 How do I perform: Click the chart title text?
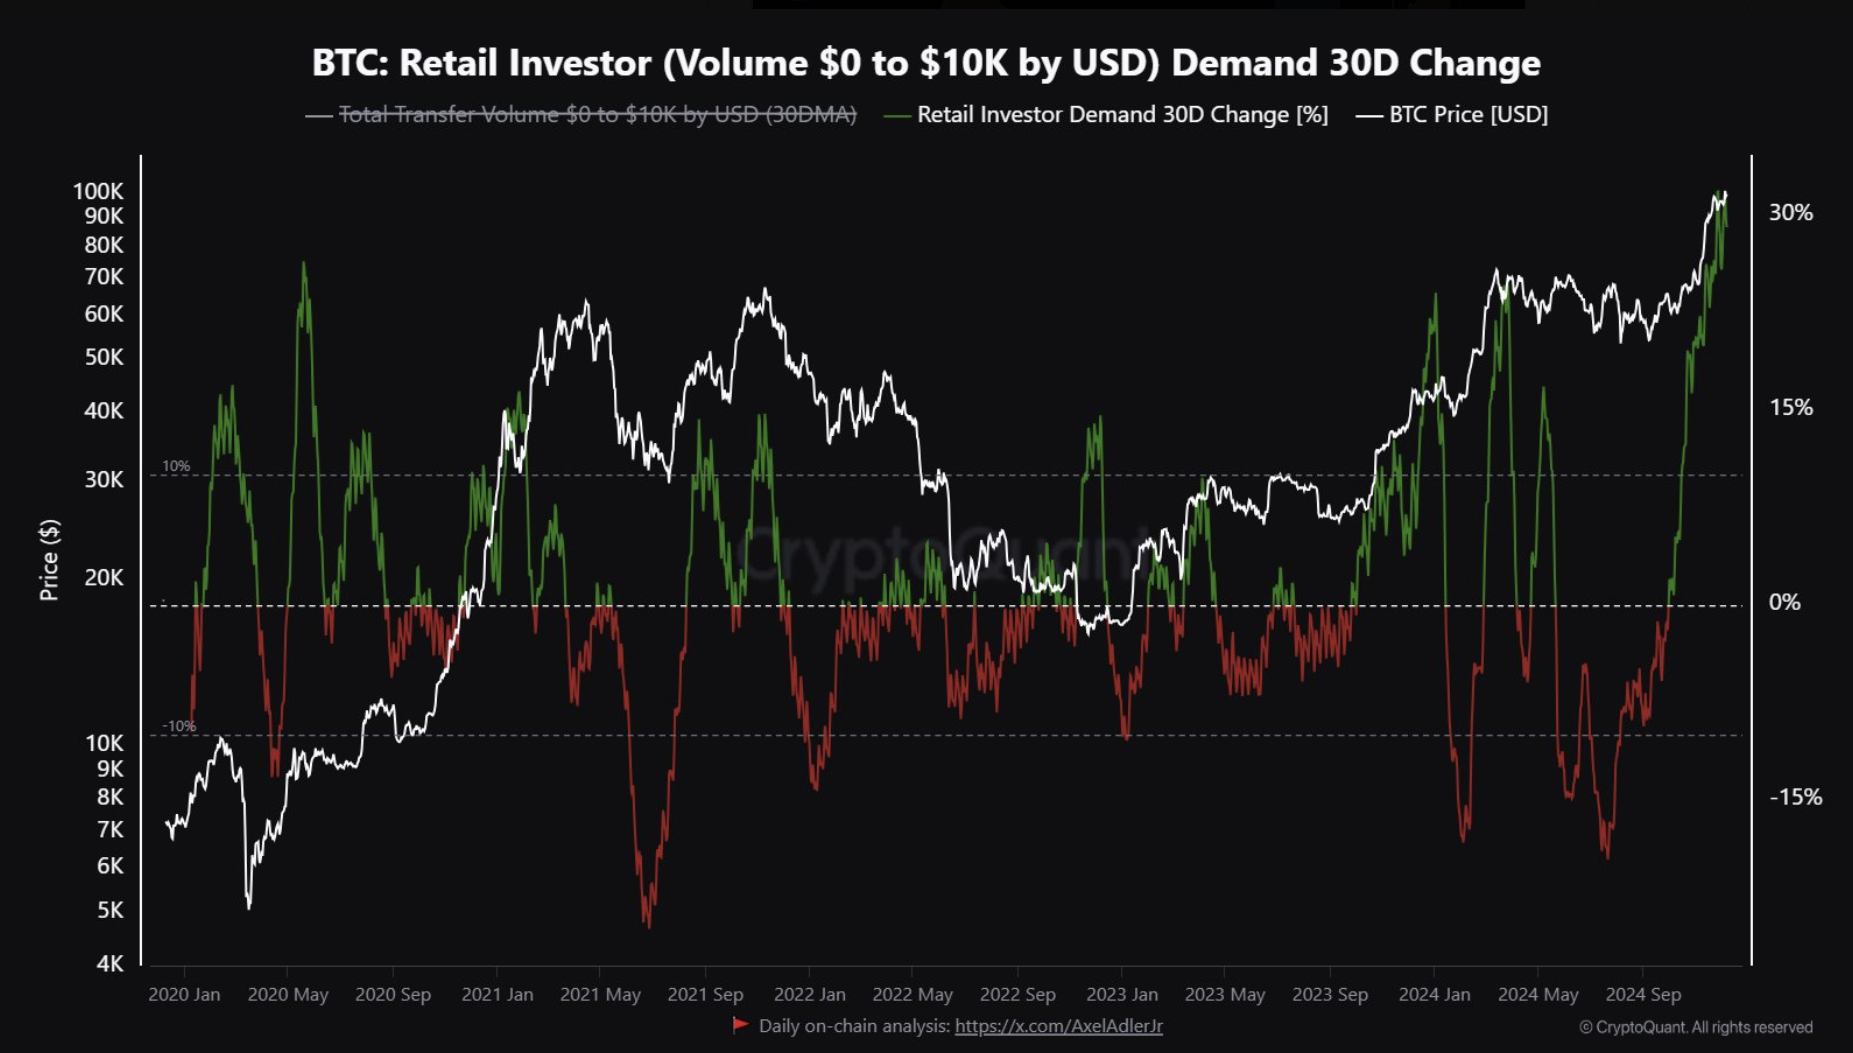click(x=926, y=62)
